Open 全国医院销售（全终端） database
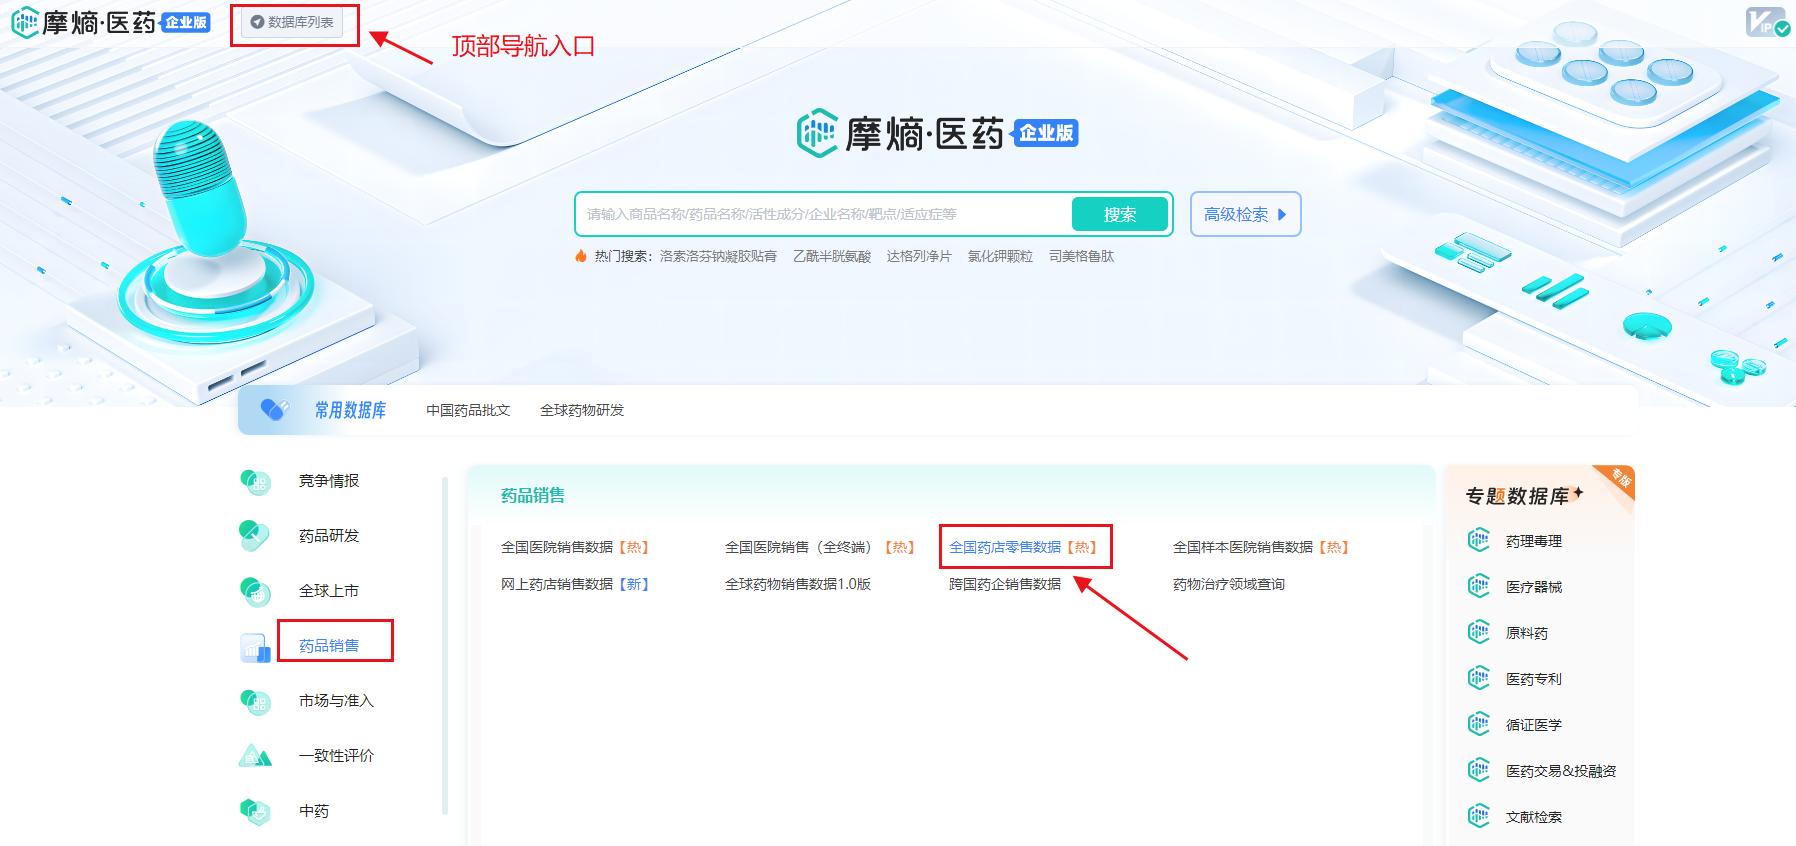The image size is (1796, 846). click(x=820, y=547)
